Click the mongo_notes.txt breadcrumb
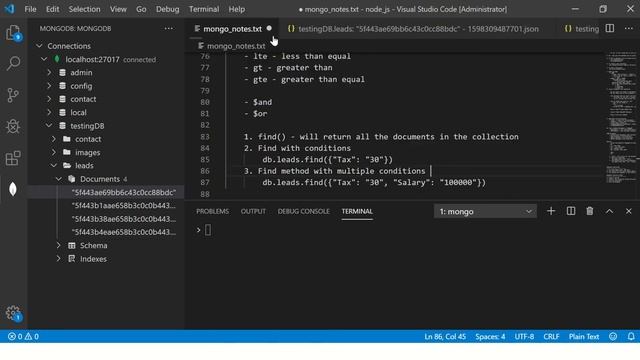 coord(232,46)
